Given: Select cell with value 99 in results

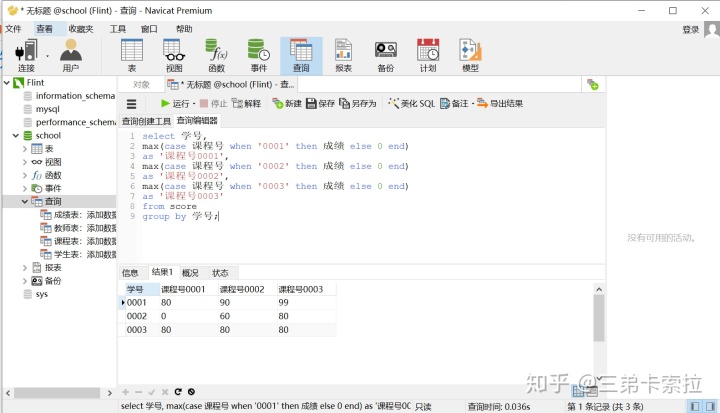Looking at the screenshot, I should [x=283, y=303].
